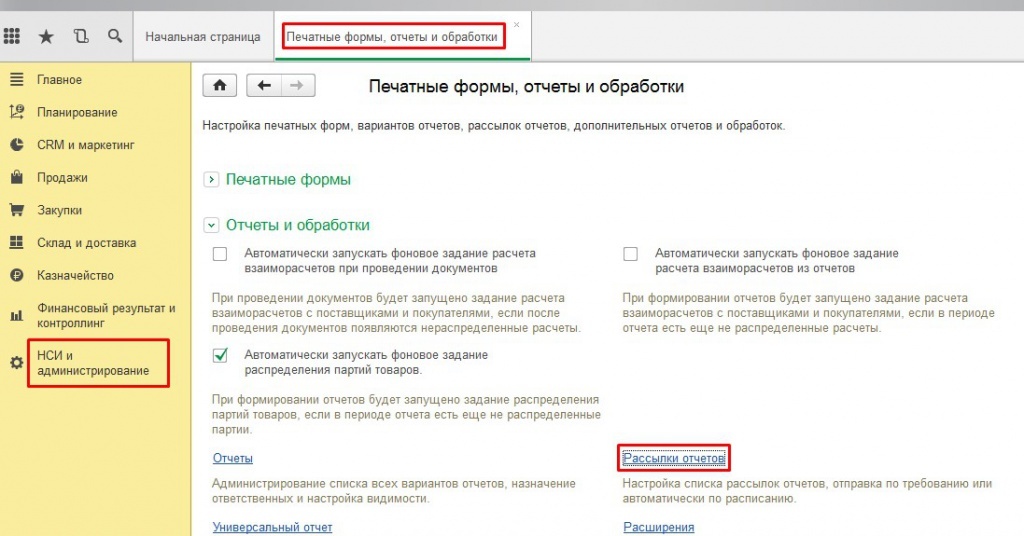Enable background settlement calculation from reports checkbox

(x=630, y=254)
